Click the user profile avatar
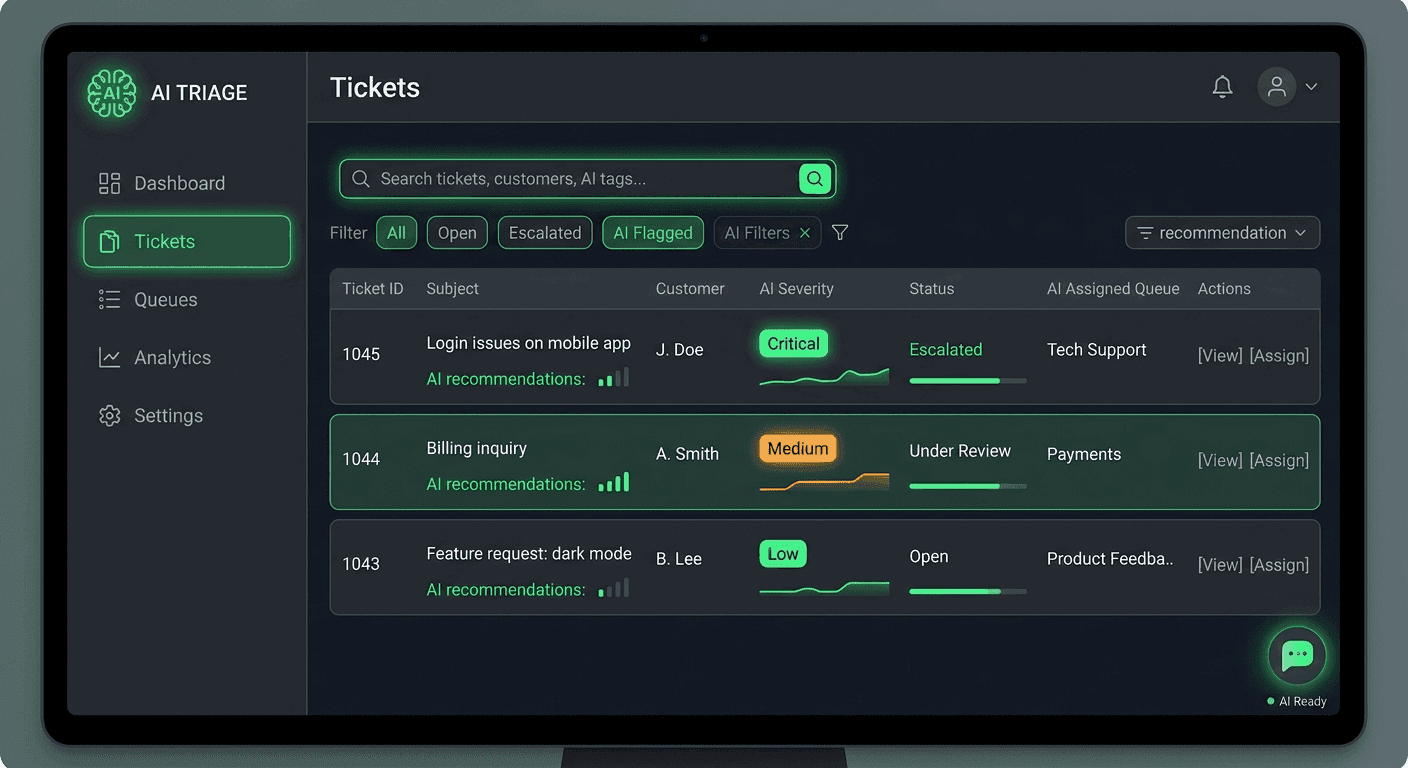 point(1277,87)
